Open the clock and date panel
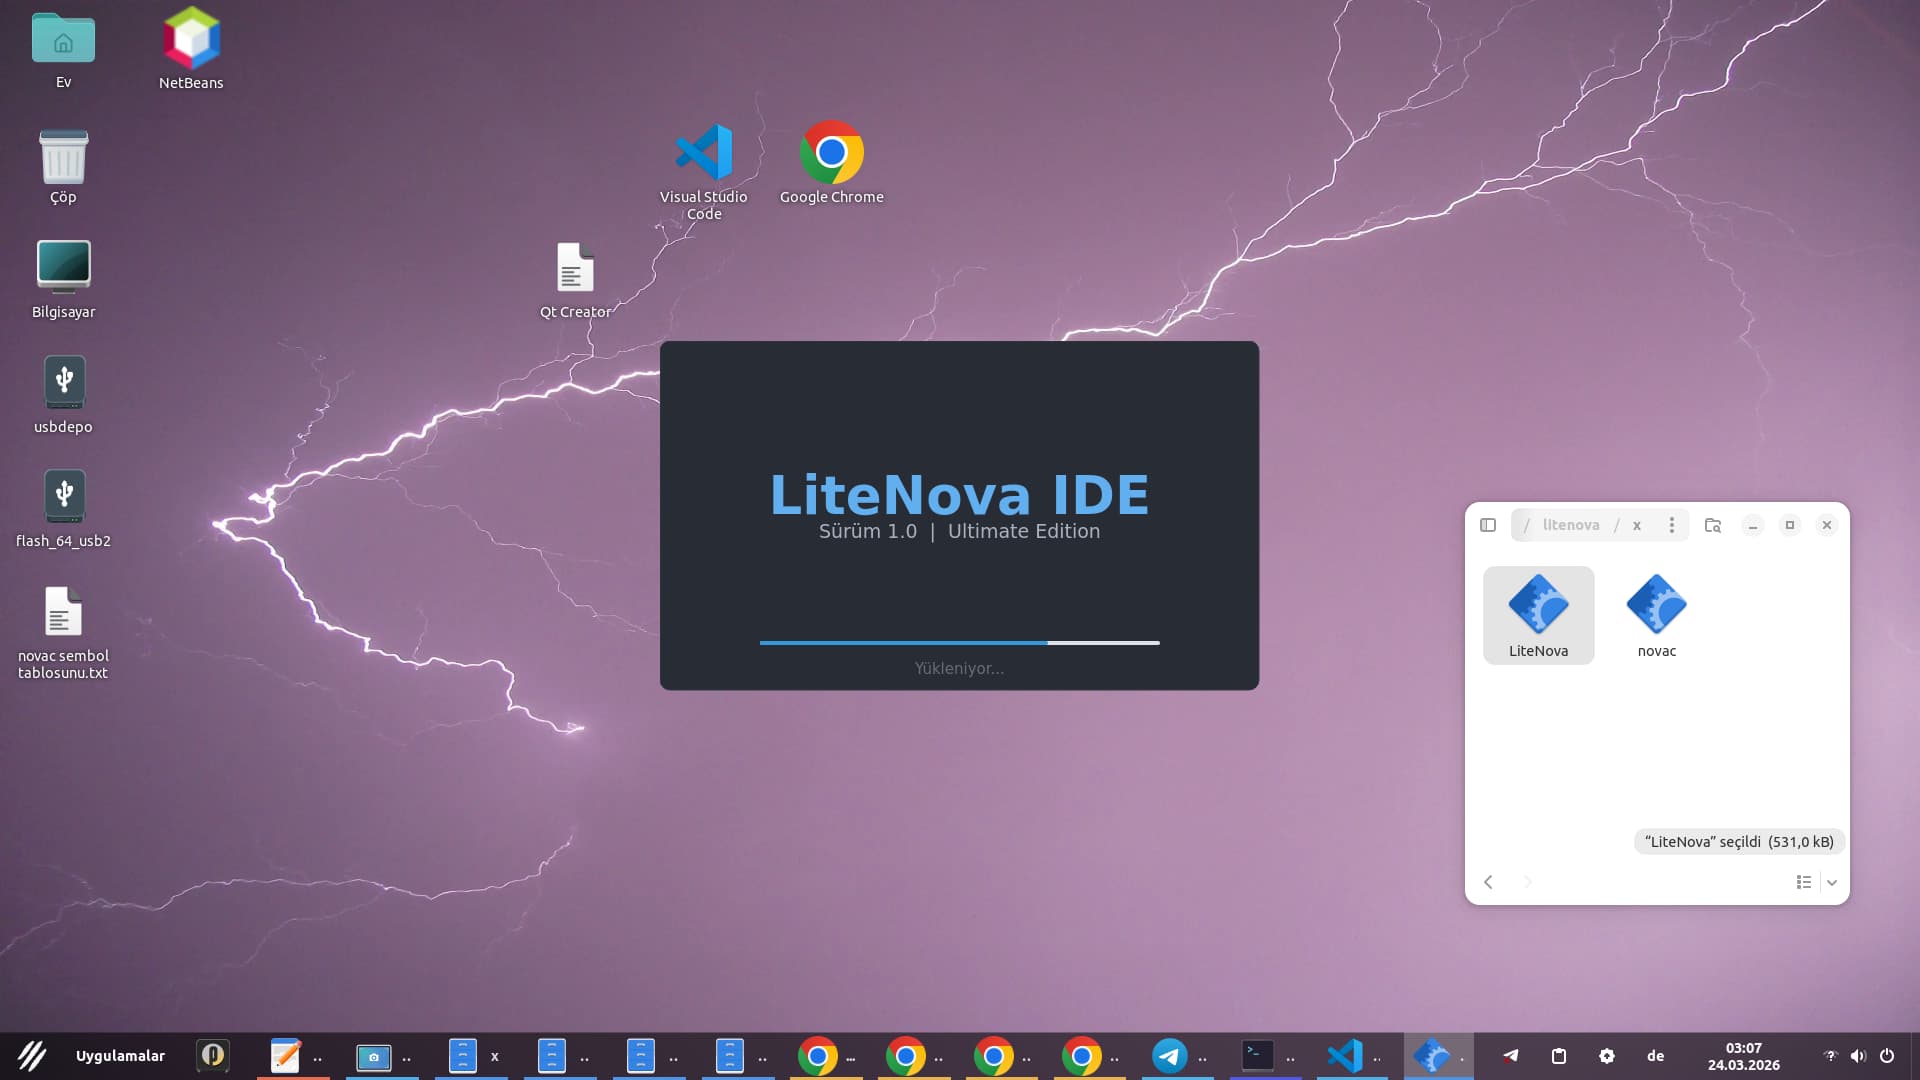This screenshot has width=1920, height=1080. coord(1743,1056)
